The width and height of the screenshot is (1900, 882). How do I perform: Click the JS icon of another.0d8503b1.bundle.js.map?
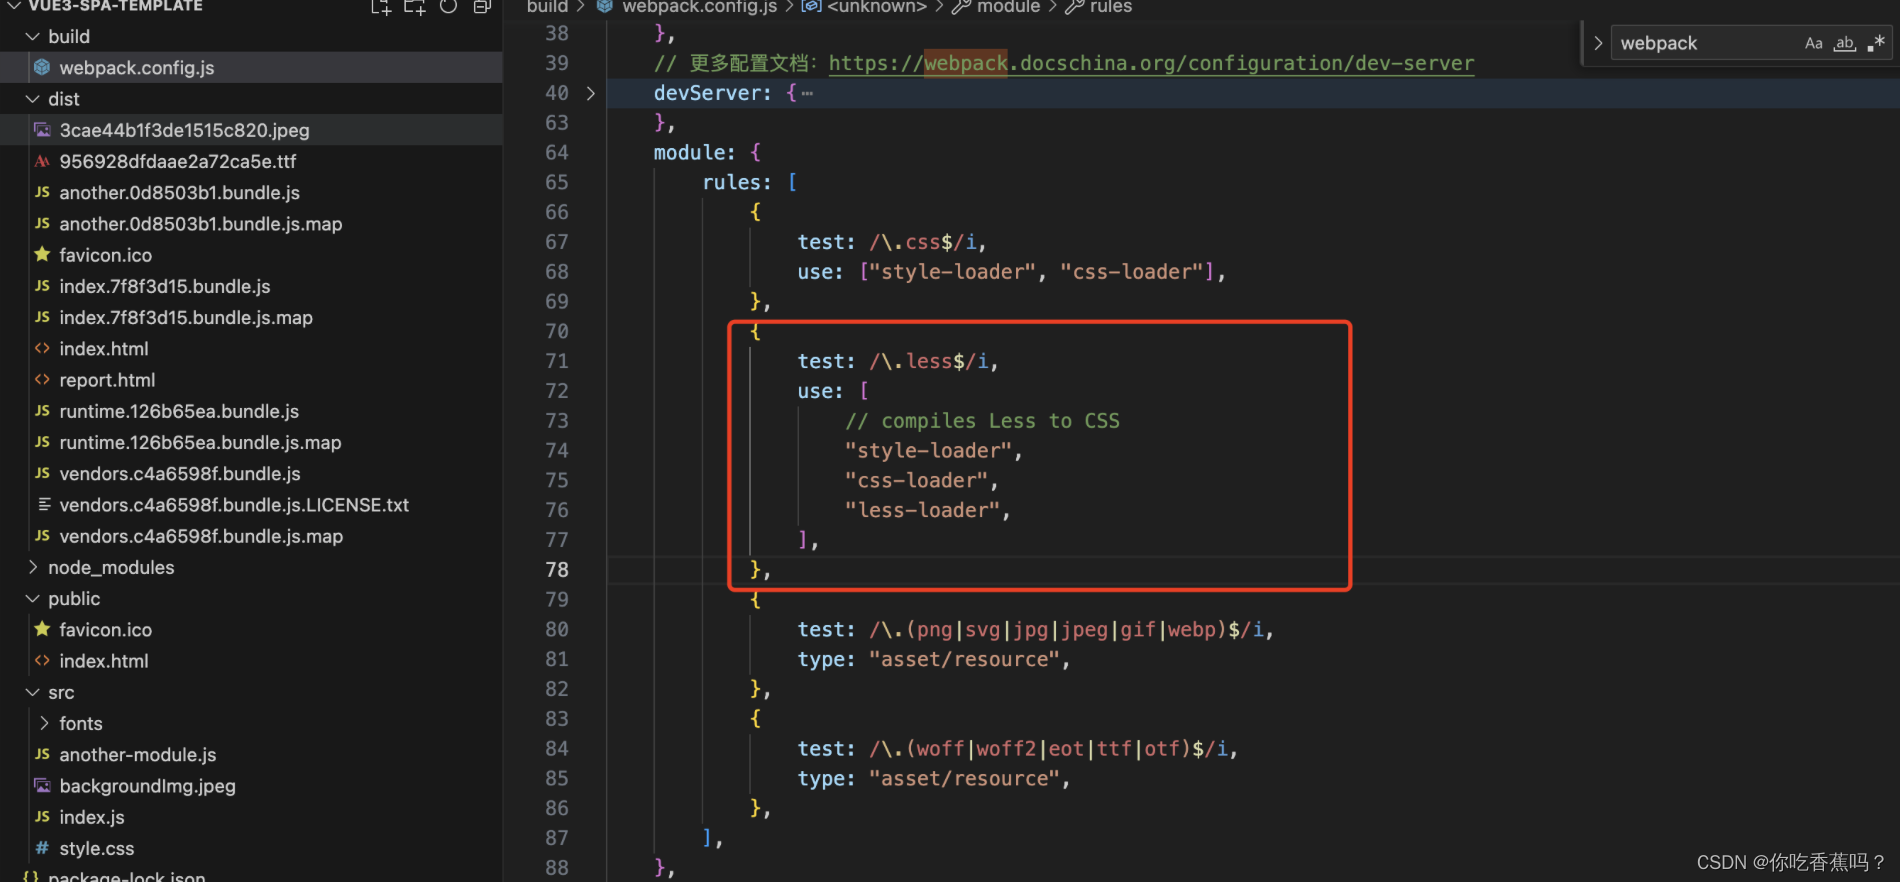pos(42,223)
